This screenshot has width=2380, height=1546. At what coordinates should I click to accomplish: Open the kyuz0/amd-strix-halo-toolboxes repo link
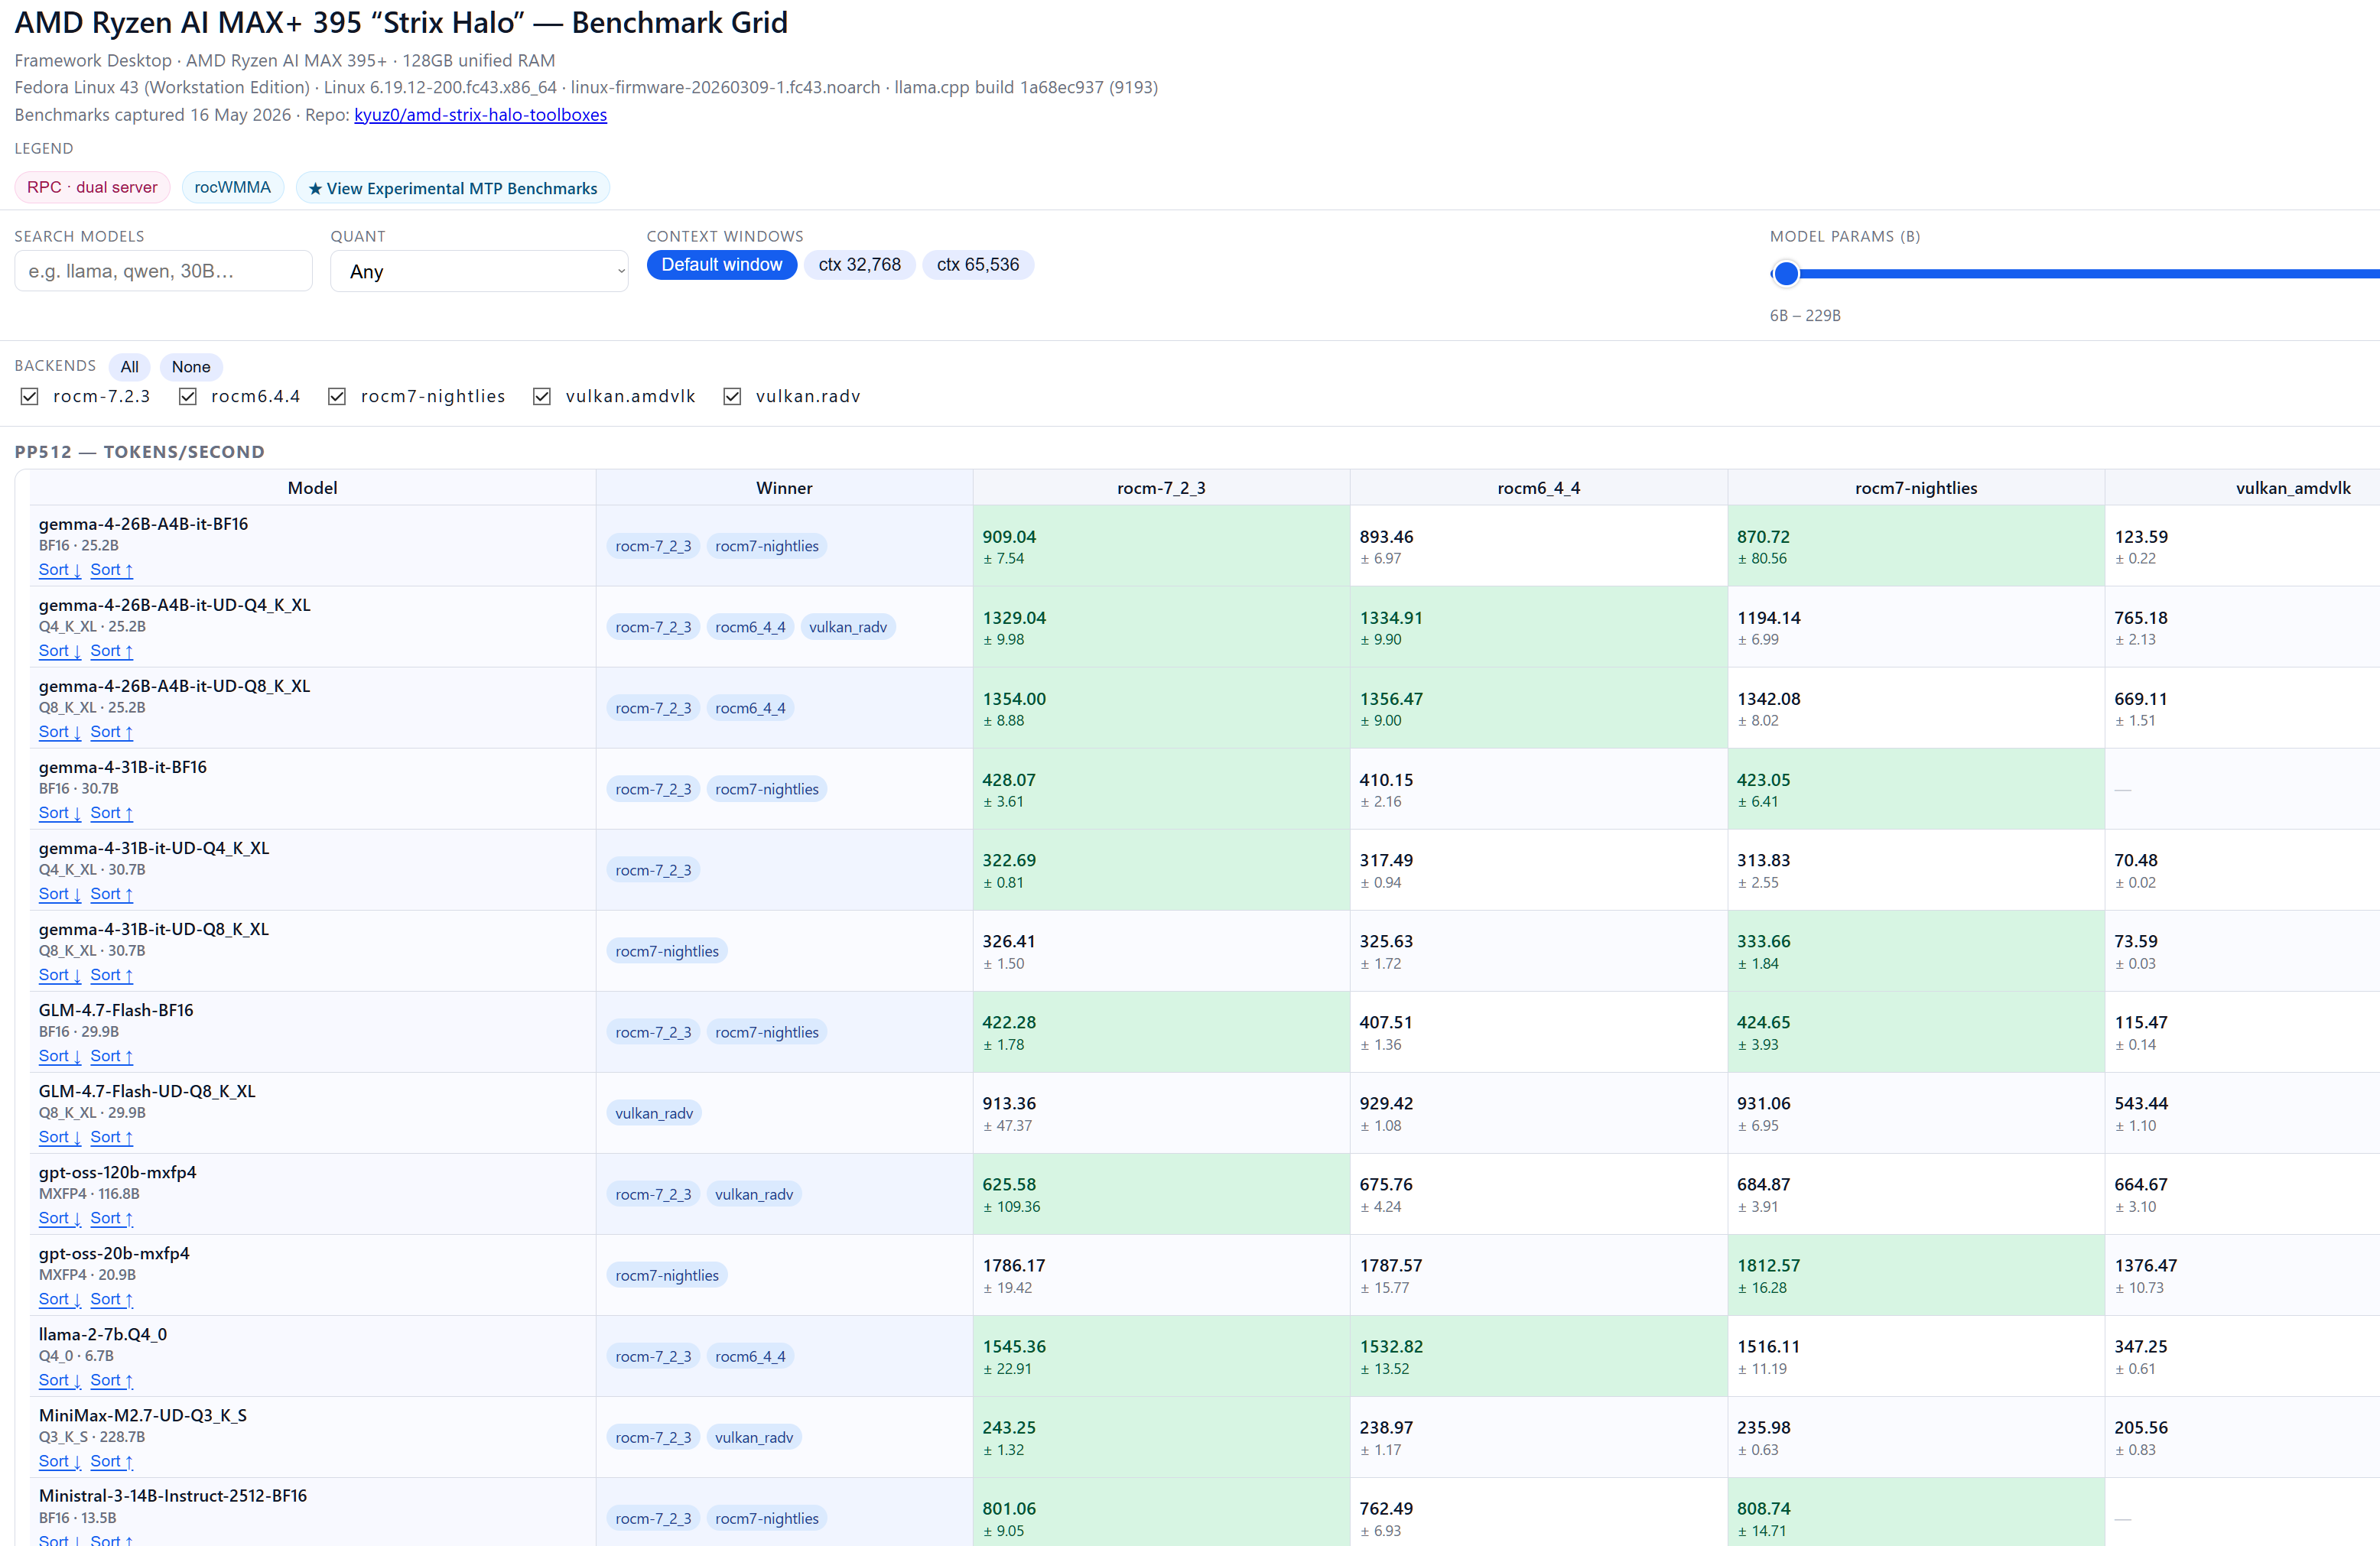coord(480,115)
